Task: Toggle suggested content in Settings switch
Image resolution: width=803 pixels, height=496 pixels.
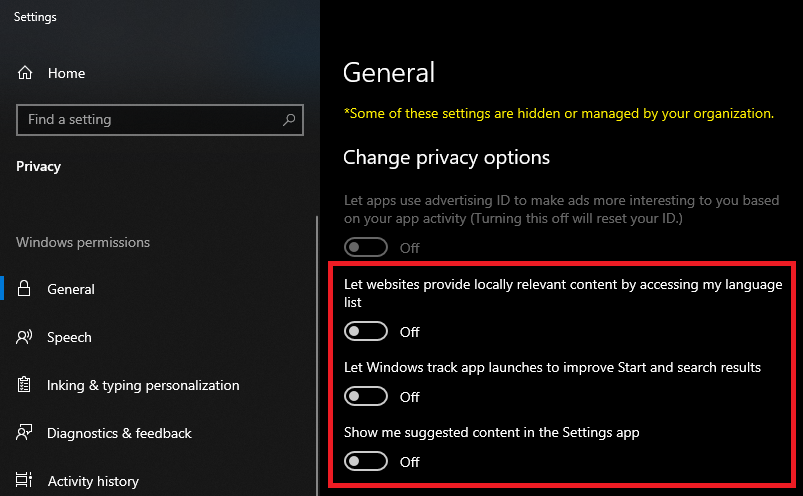Action: [365, 462]
